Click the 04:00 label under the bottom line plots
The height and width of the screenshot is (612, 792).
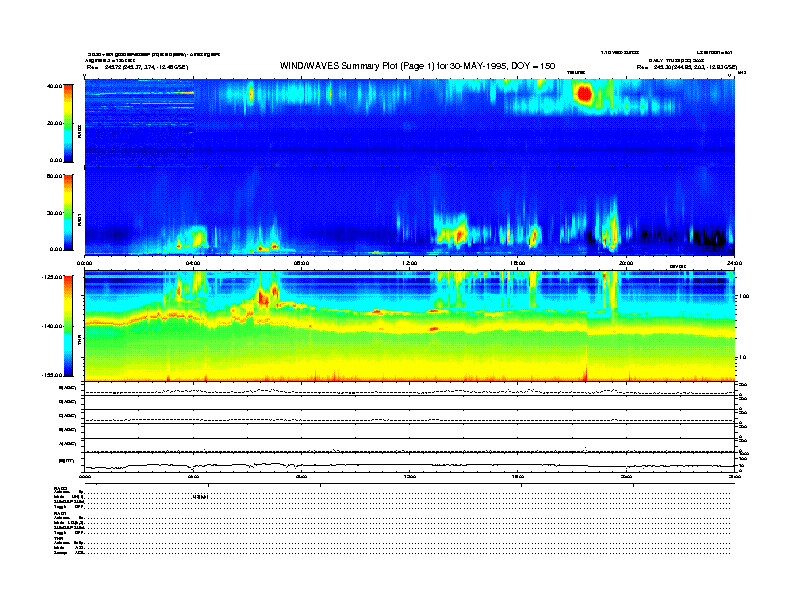(193, 476)
